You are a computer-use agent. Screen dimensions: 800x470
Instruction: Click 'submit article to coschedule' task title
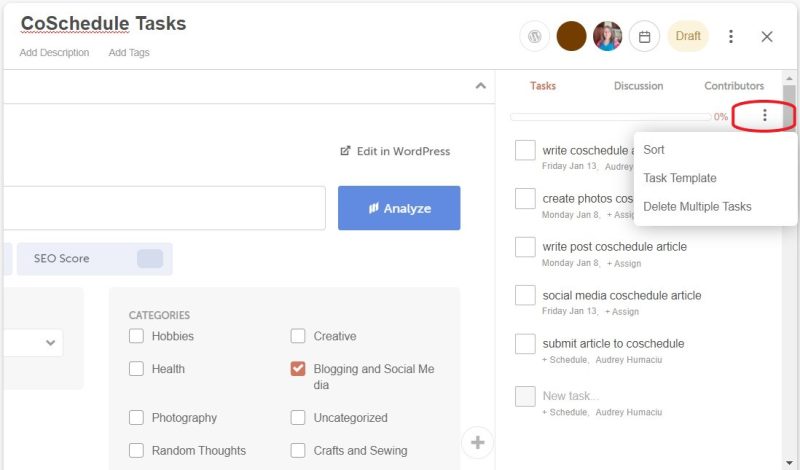[x=613, y=343]
